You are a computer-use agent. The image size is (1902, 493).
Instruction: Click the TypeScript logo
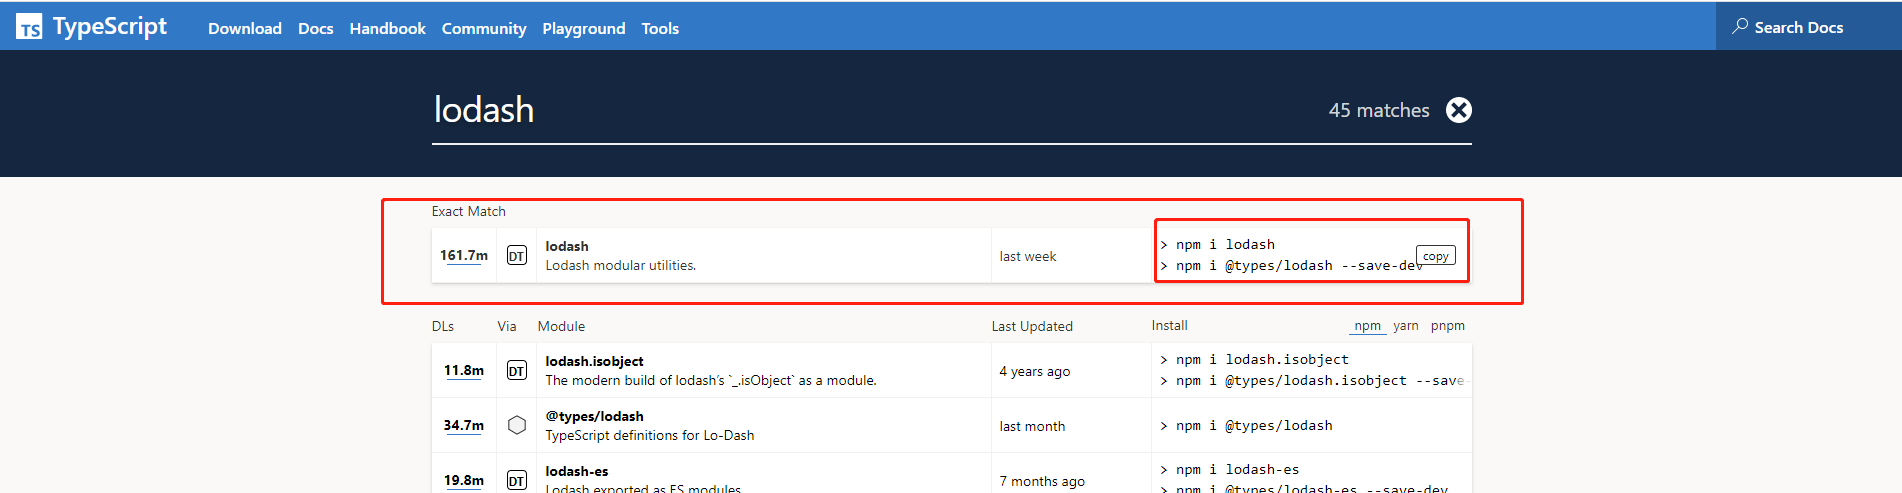pos(92,27)
